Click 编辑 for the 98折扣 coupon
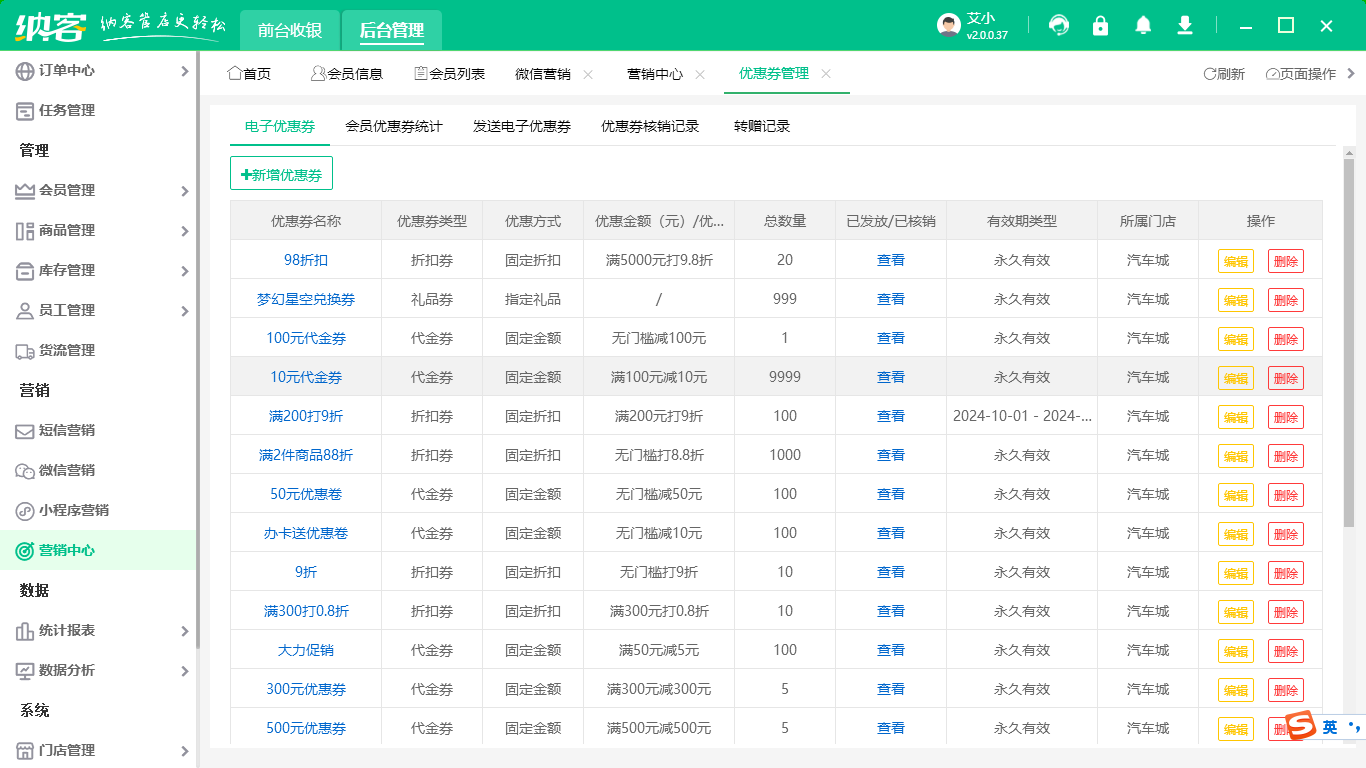This screenshot has width=1366, height=768. coord(1235,261)
